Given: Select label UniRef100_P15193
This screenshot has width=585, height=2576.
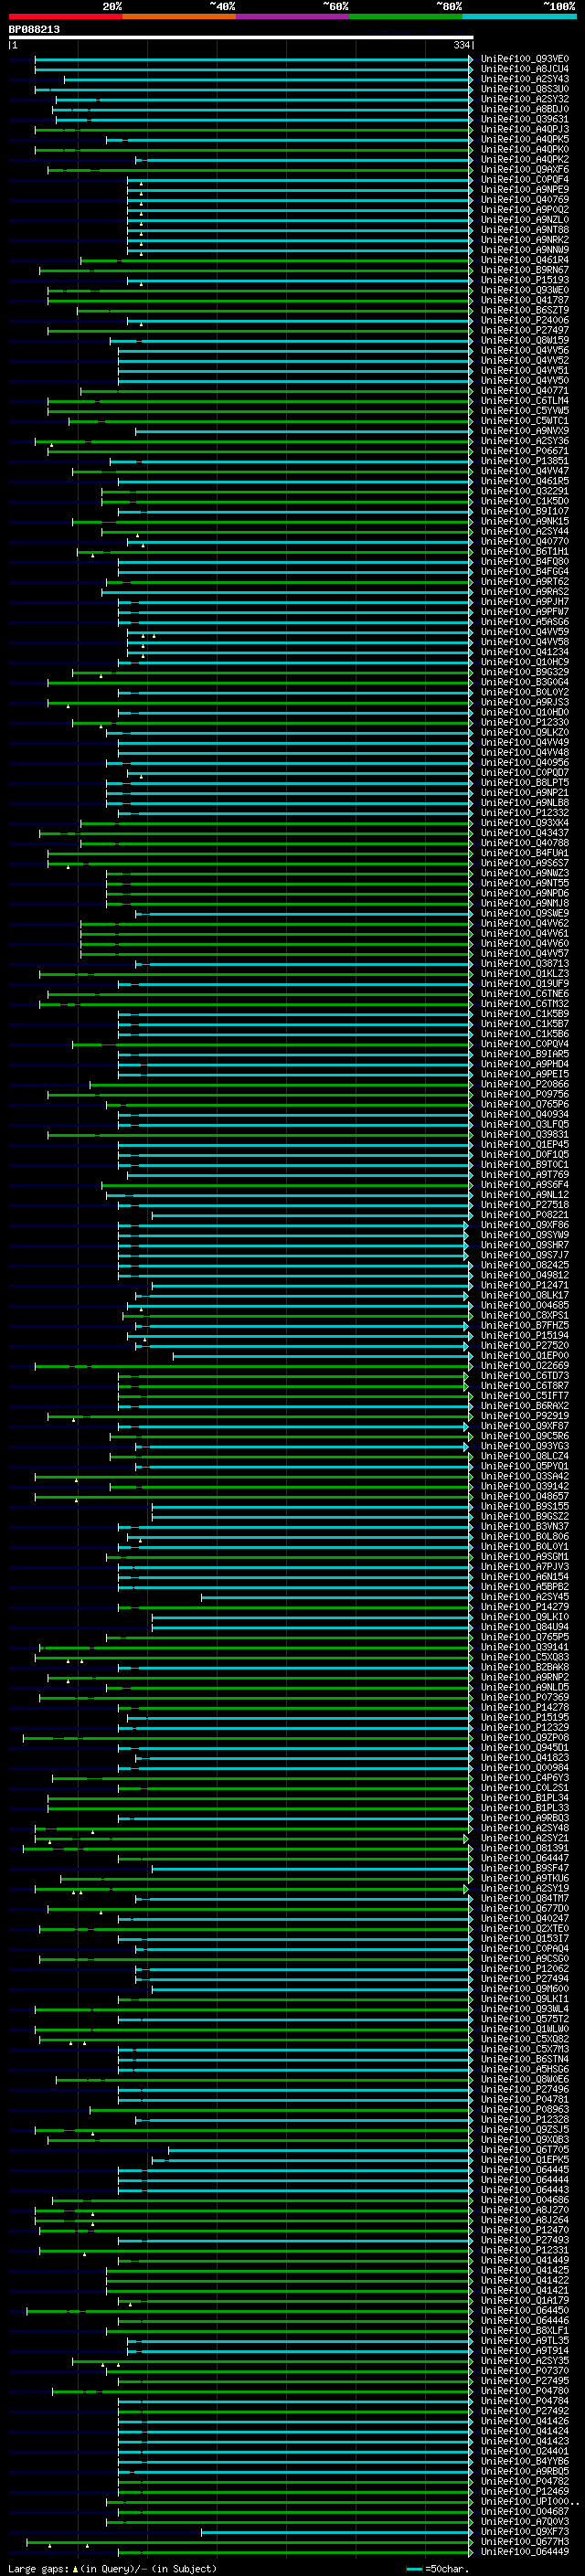Looking at the screenshot, I should pos(524,280).
